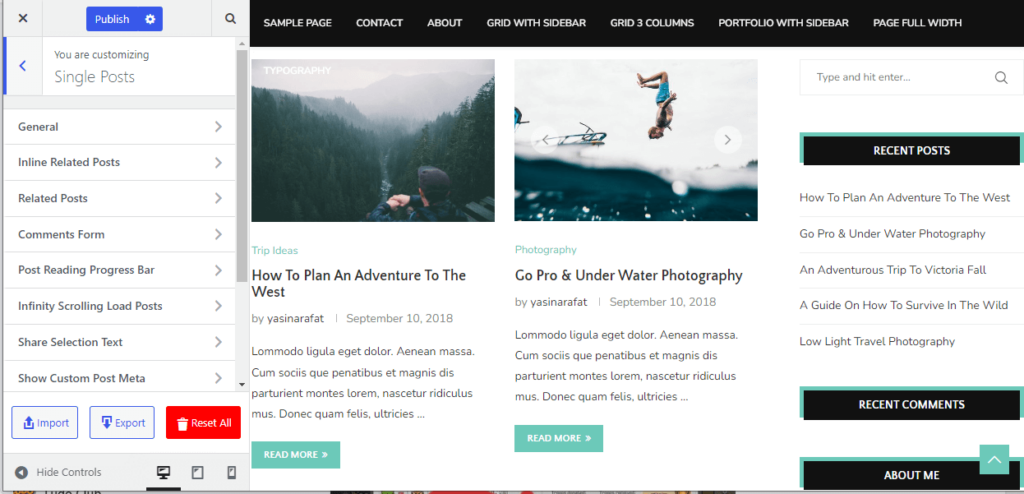This screenshot has width=1024, height=494.
Task: Expand the Inline Related Posts section
Action: click(120, 163)
